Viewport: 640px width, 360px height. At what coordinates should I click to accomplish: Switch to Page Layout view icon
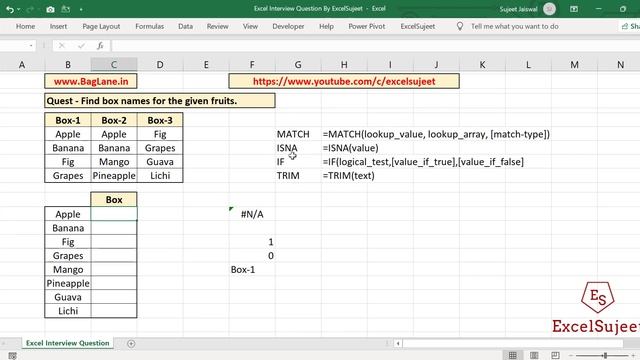click(x=534, y=356)
